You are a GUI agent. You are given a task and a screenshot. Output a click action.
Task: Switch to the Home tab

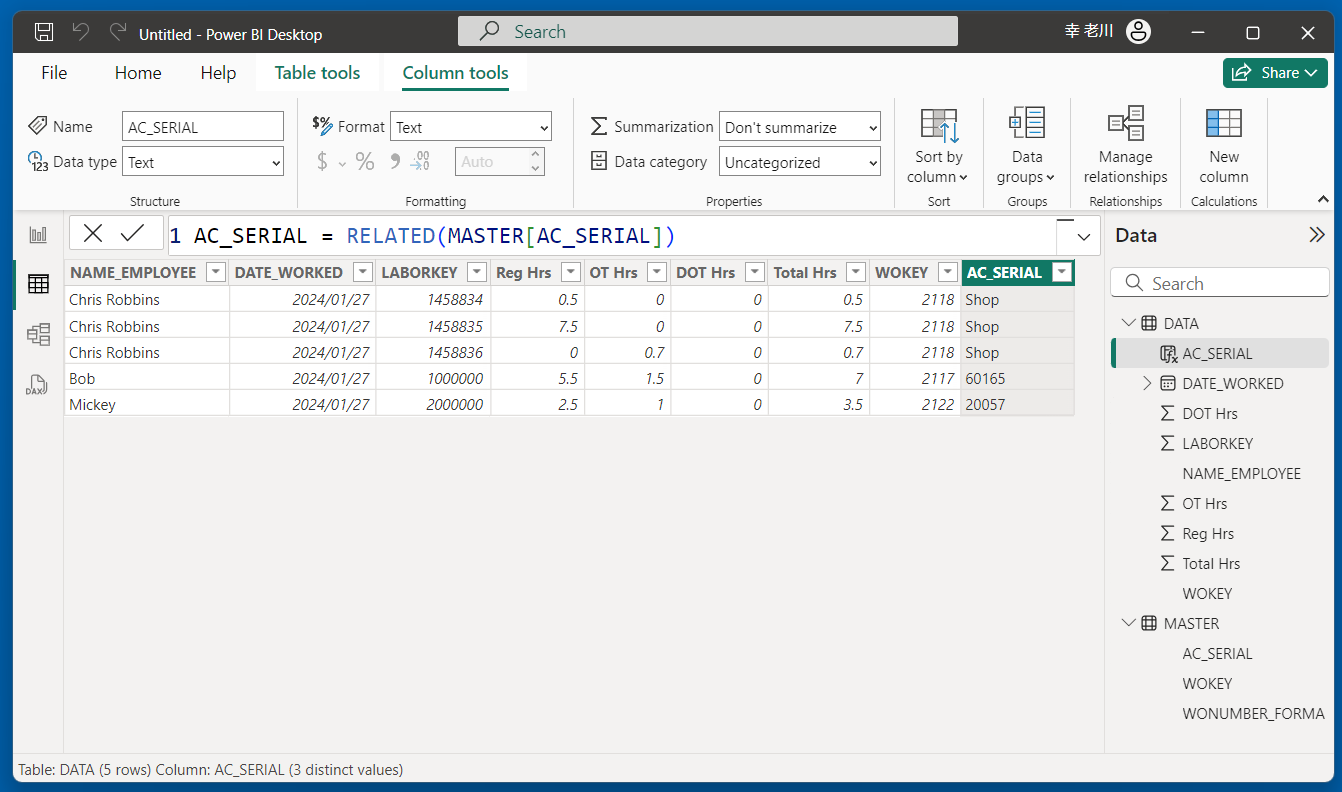click(138, 73)
